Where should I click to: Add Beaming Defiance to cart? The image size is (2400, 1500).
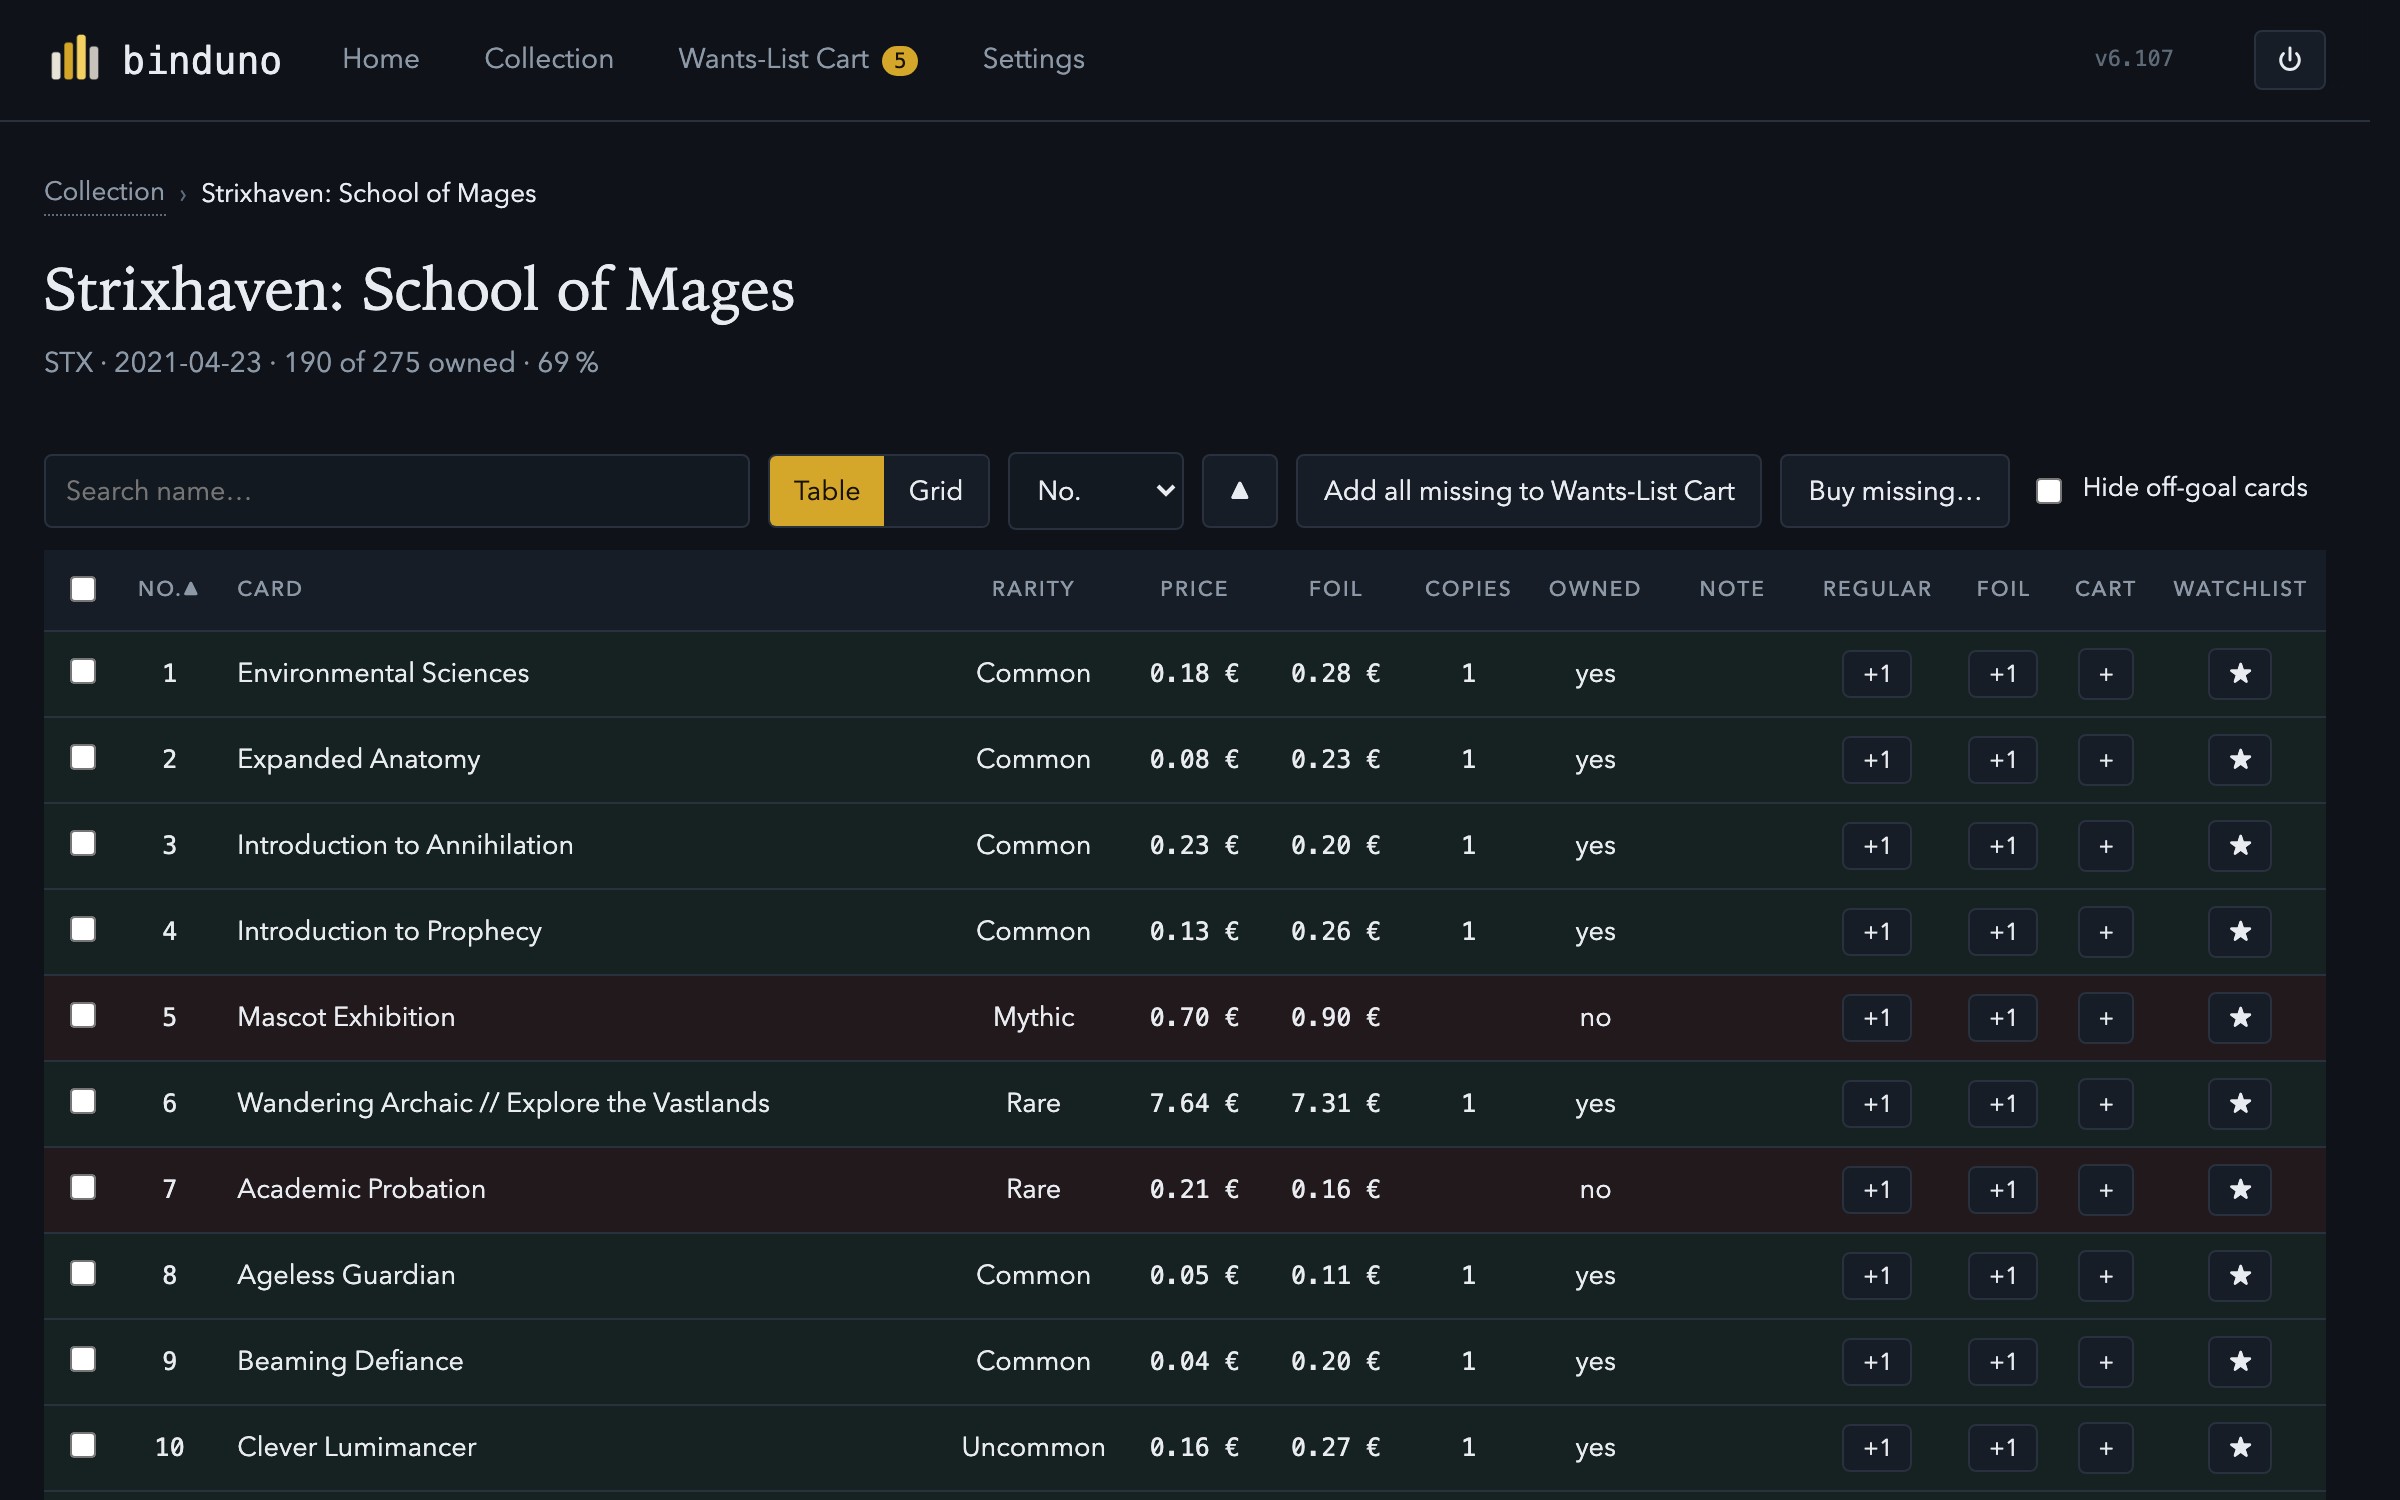[2105, 1362]
